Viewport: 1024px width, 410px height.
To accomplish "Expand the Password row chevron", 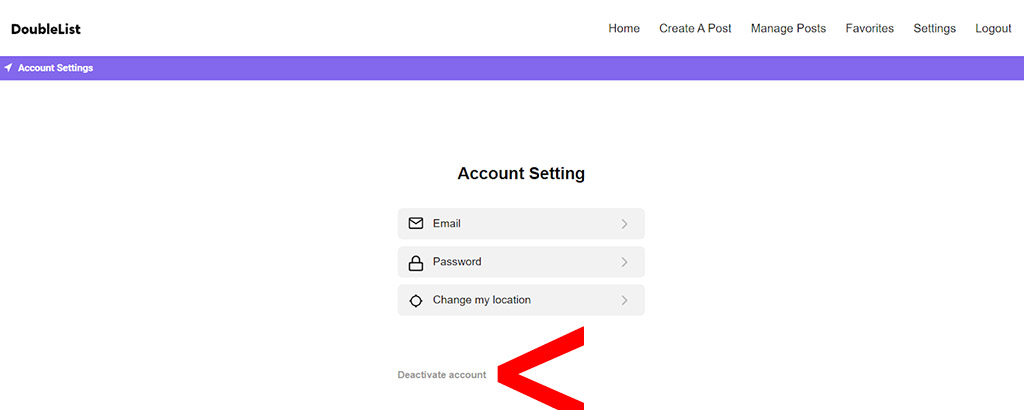I will tap(624, 262).
